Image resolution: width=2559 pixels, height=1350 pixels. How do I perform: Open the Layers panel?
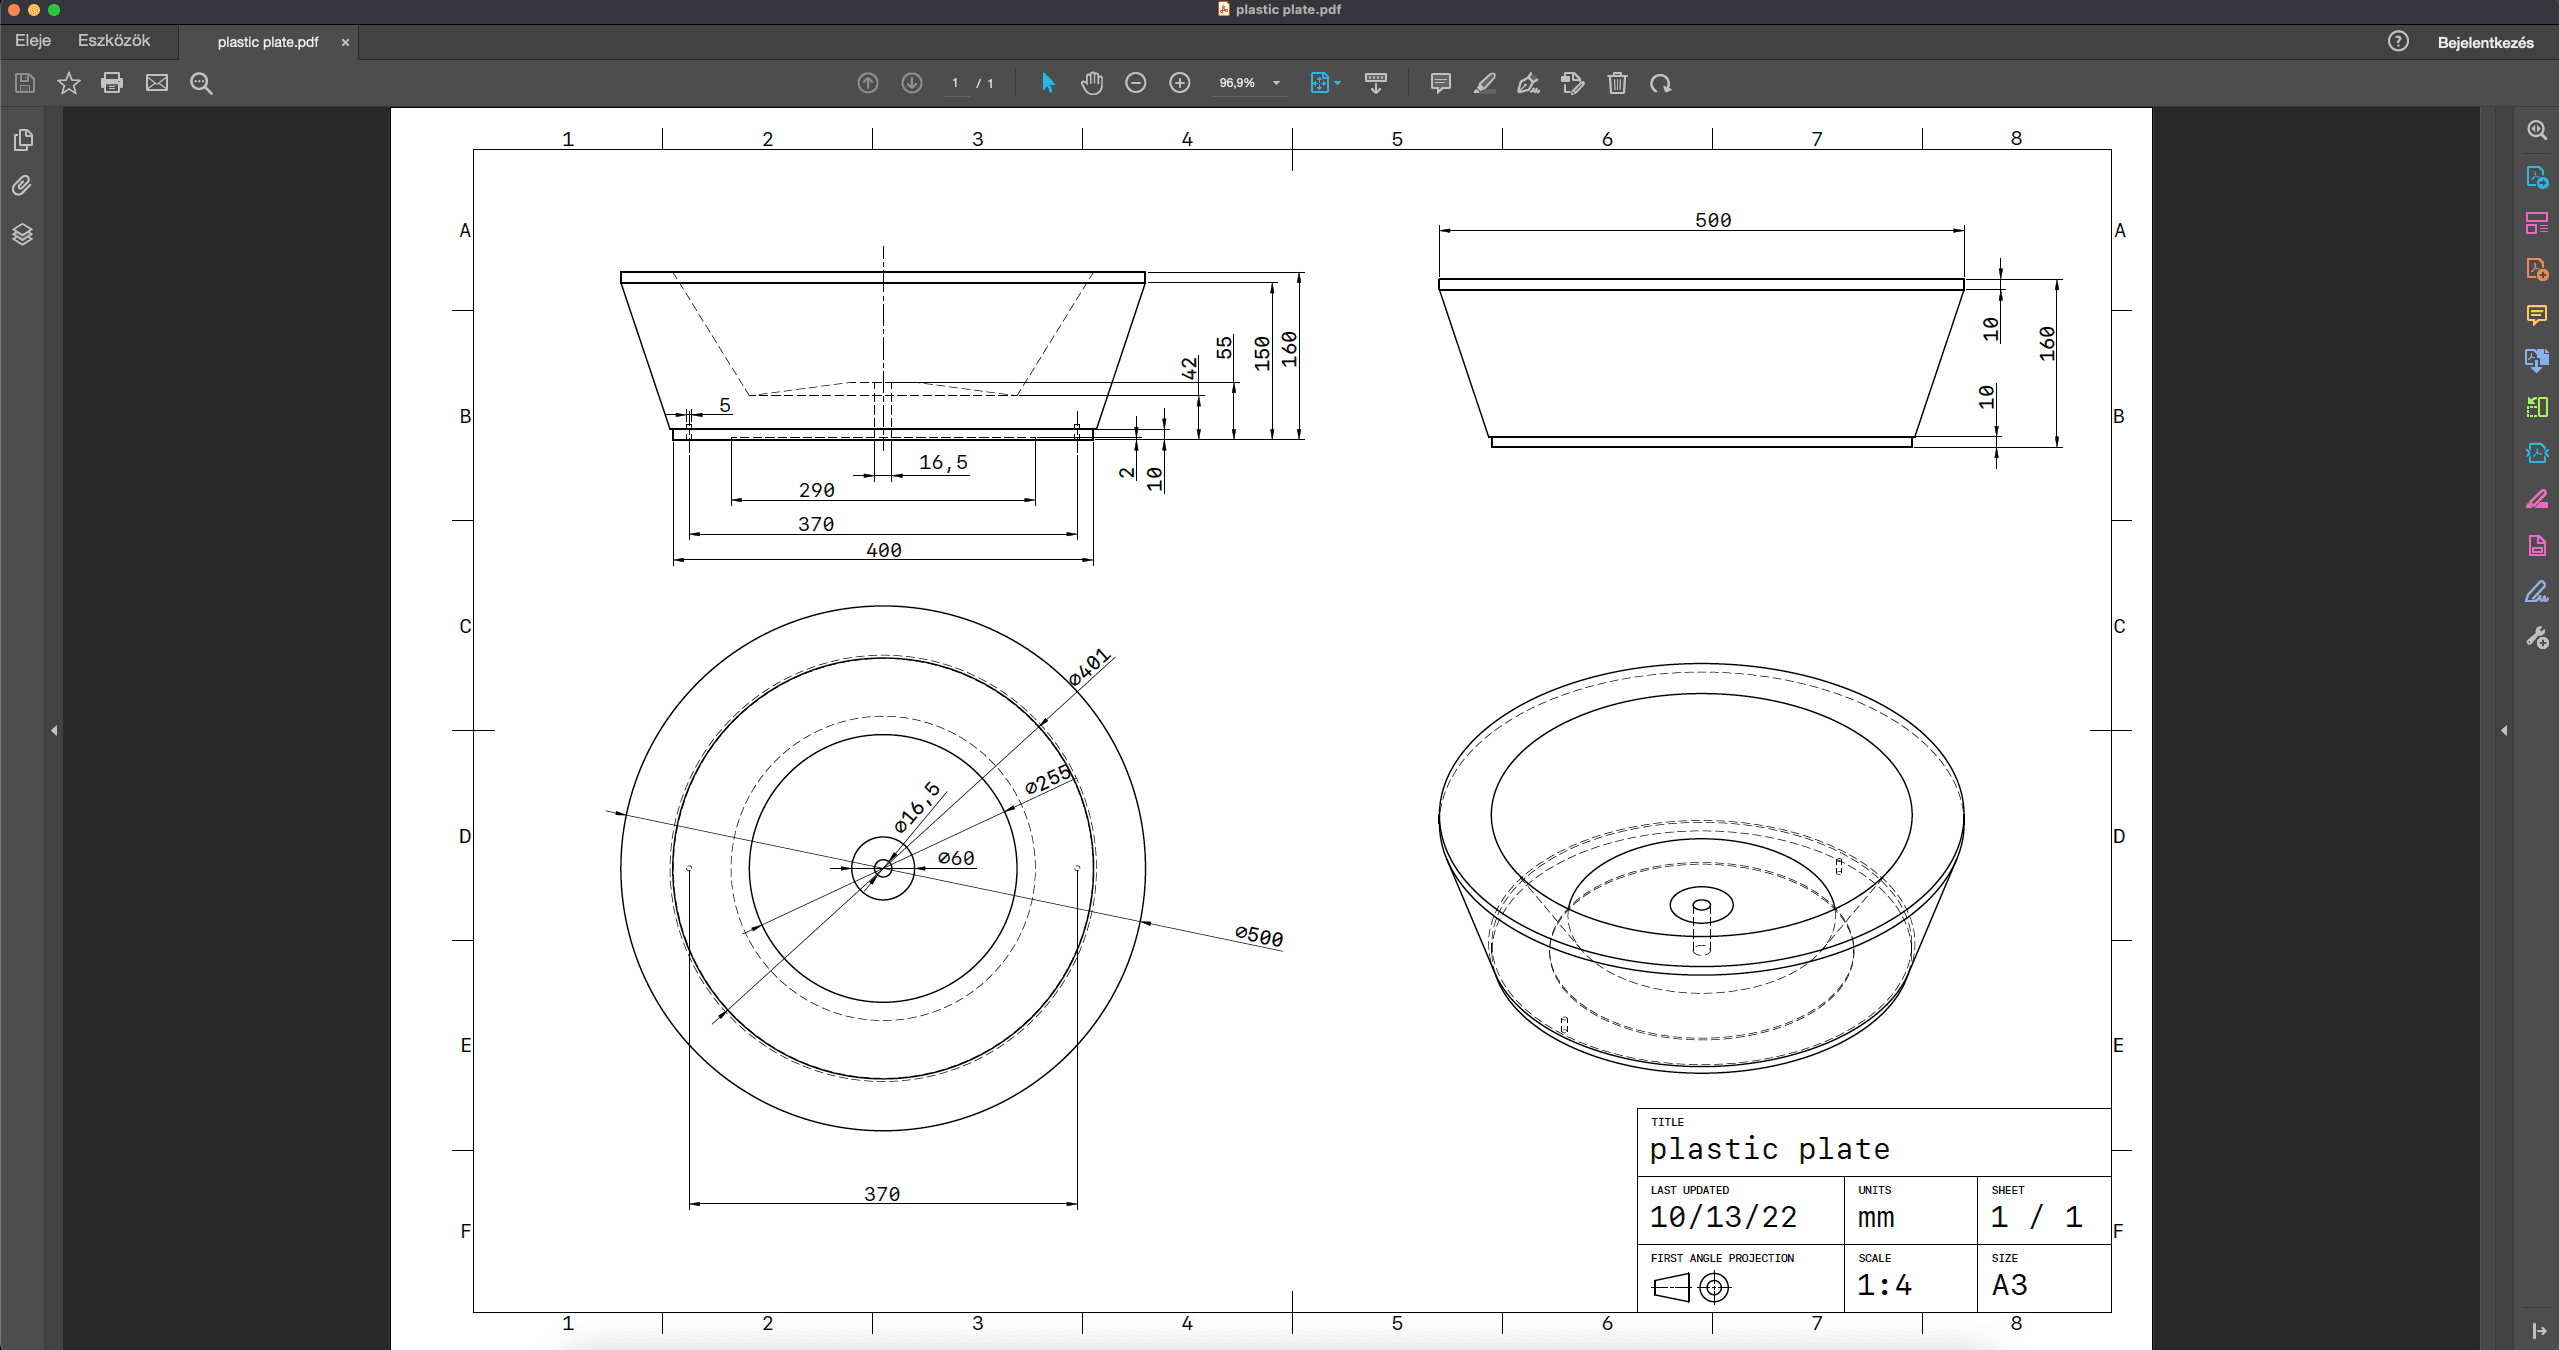[x=22, y=235]
